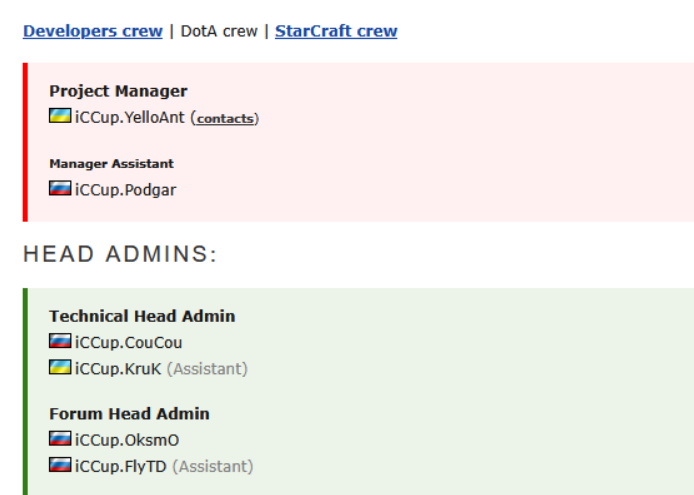Click the iCCup.YelloAnt username

click(130, 117)
